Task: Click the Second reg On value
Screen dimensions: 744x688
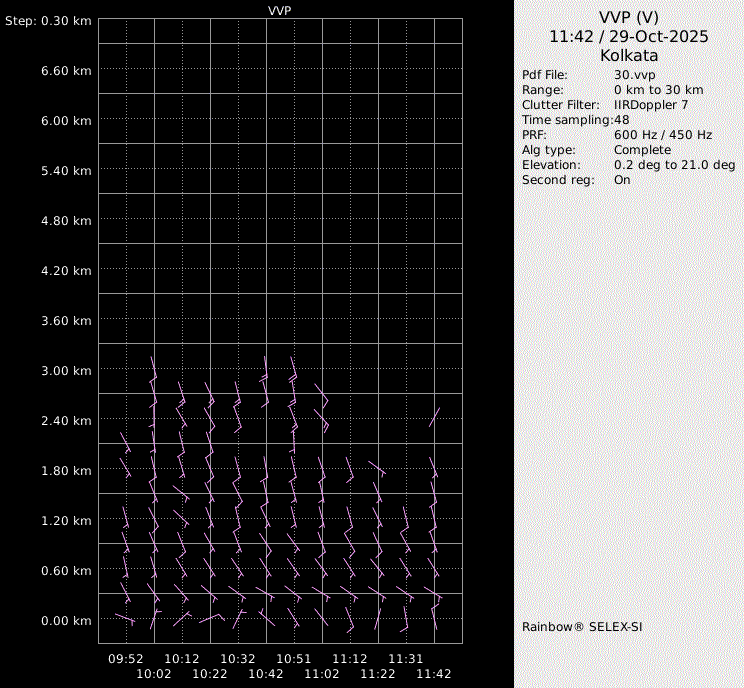Action: [x=622, y=180]
